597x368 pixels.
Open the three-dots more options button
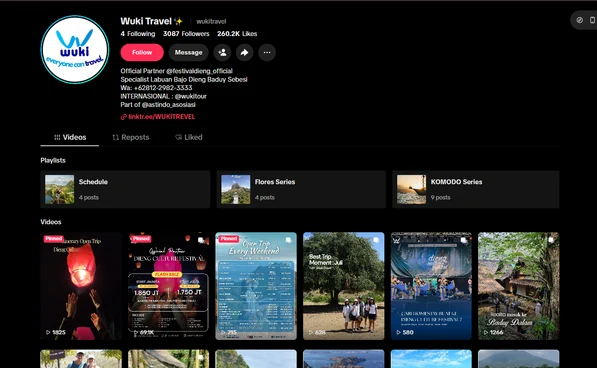(267, 53)
